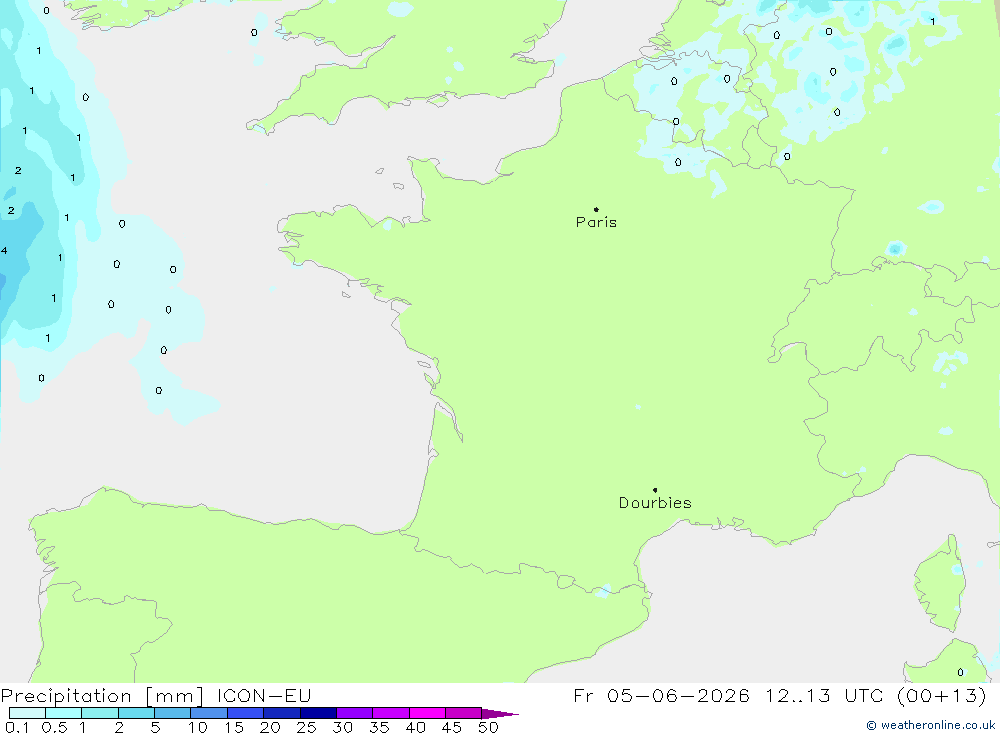The image size is (1000, 733).
Task: Click the legend value "15"
Action: coord(234,727)
